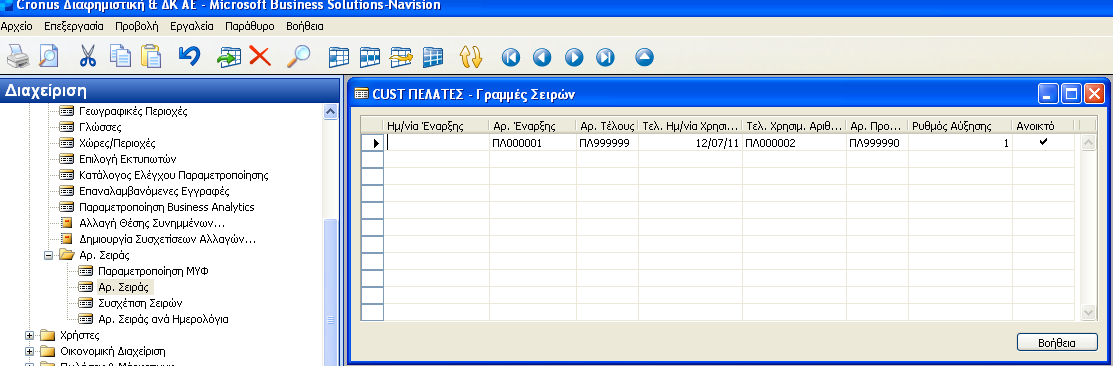Open the Εργαλεία menu
The width and height of the screenshot is (1113, 366).
coord(192,26)
